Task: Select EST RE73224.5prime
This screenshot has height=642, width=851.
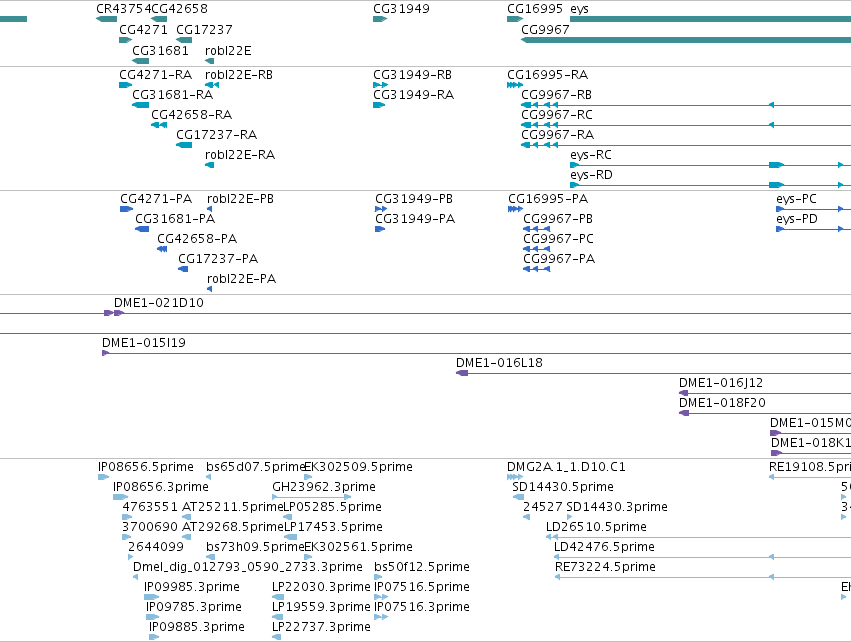Action: pyautogui.click(x=605, y=568)
